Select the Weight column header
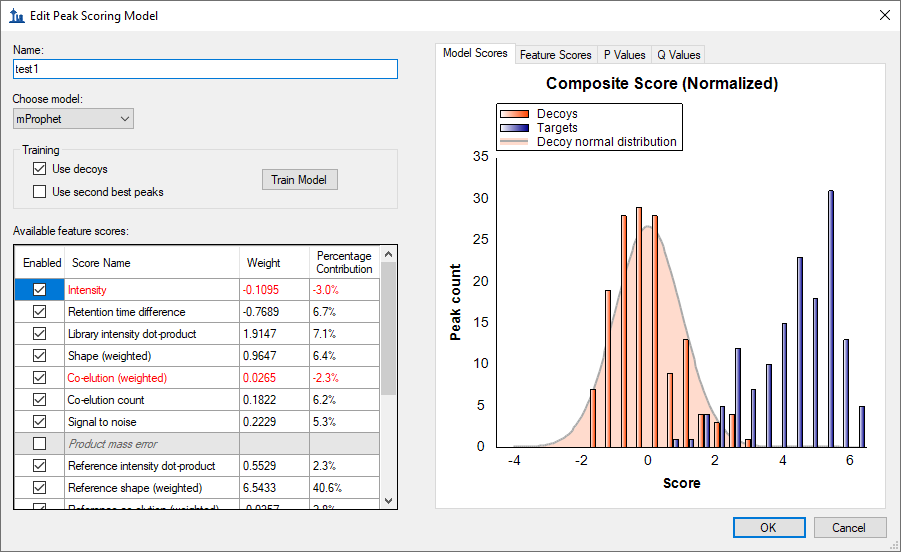This screenshot has height=552, width=901. (x=265, y=263)
